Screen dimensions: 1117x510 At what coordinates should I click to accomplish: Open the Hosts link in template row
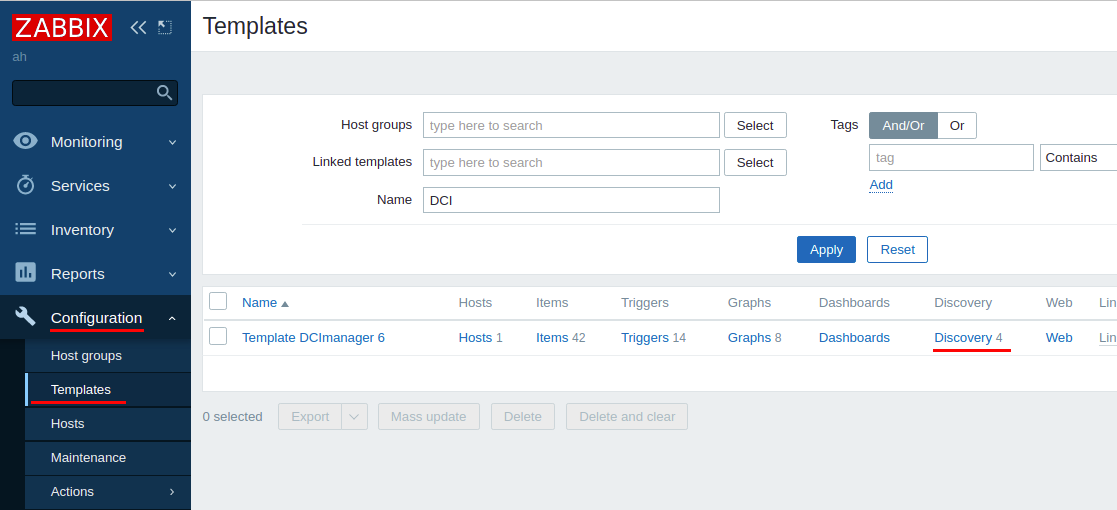(x=475, y=338)
